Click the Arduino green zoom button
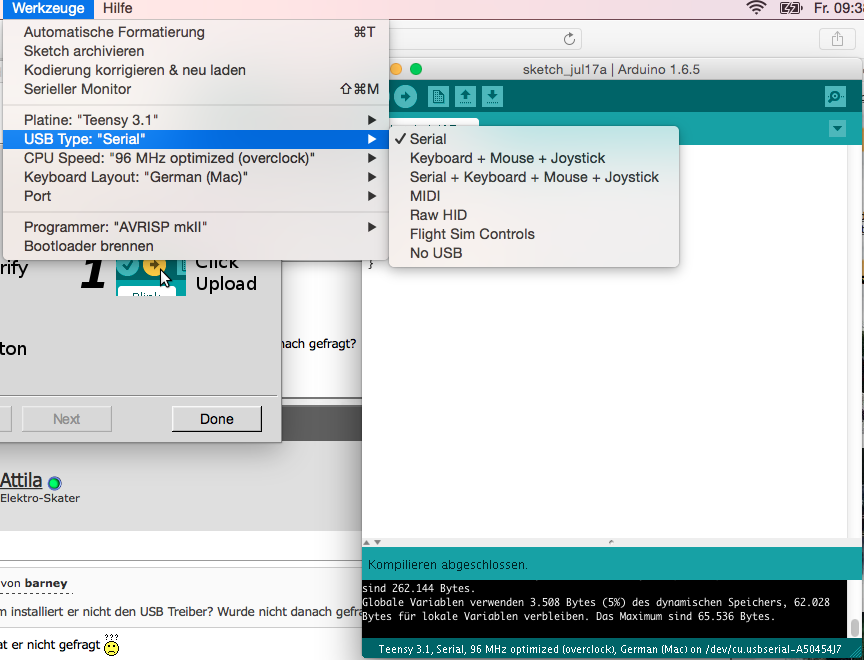Viewport: 864px width, 660px height. pos(416,69)
